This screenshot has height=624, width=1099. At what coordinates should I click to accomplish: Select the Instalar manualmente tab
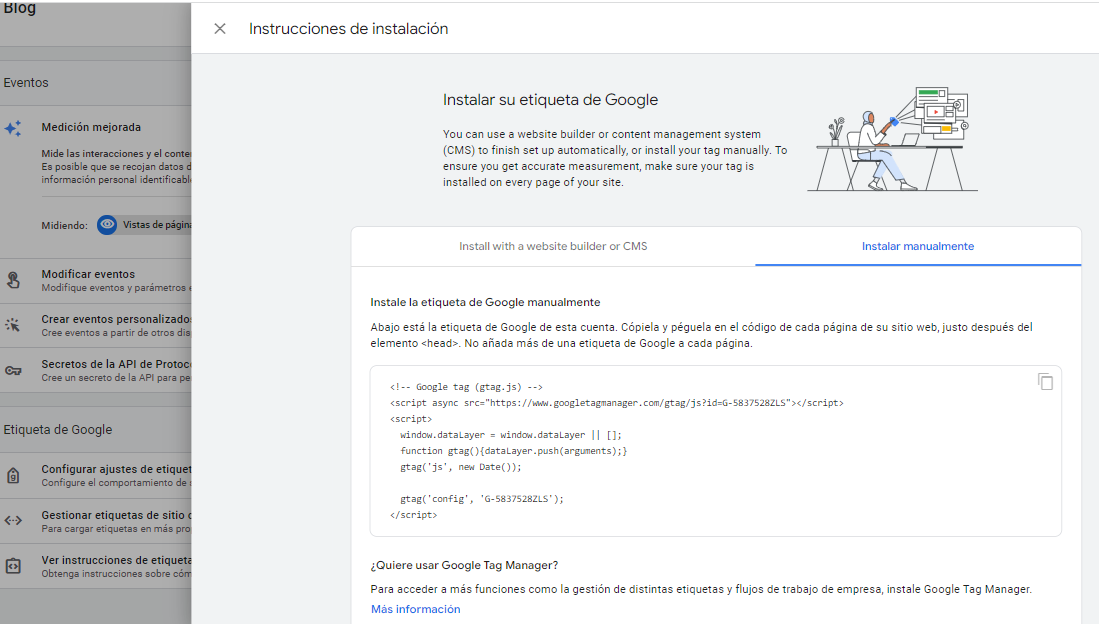[917, 246]
